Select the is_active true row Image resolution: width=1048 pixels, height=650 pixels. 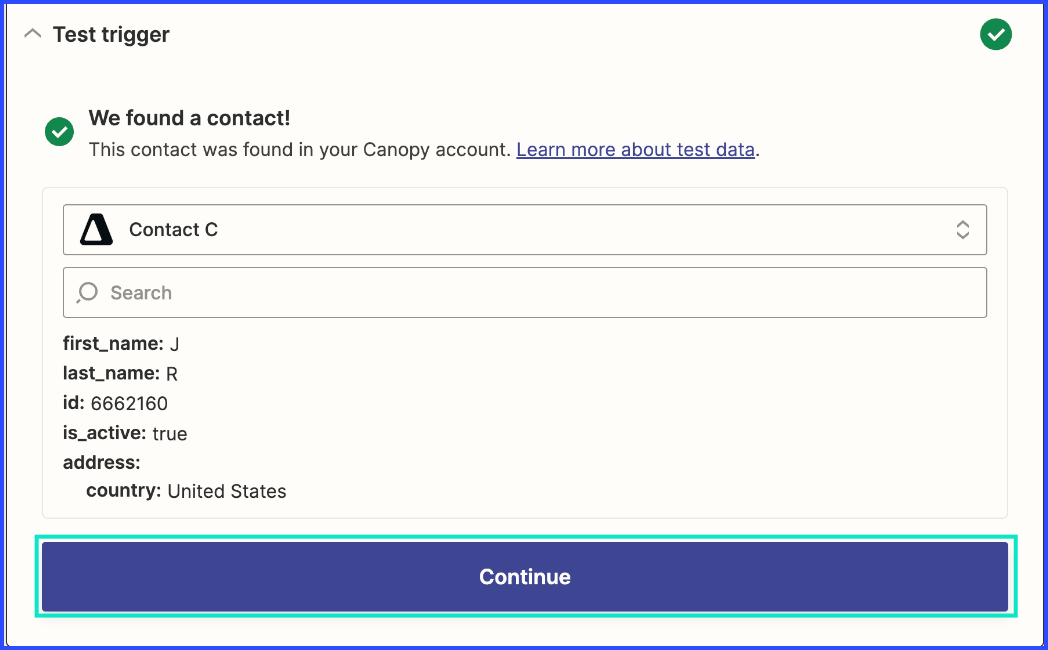tap(125, 433)
